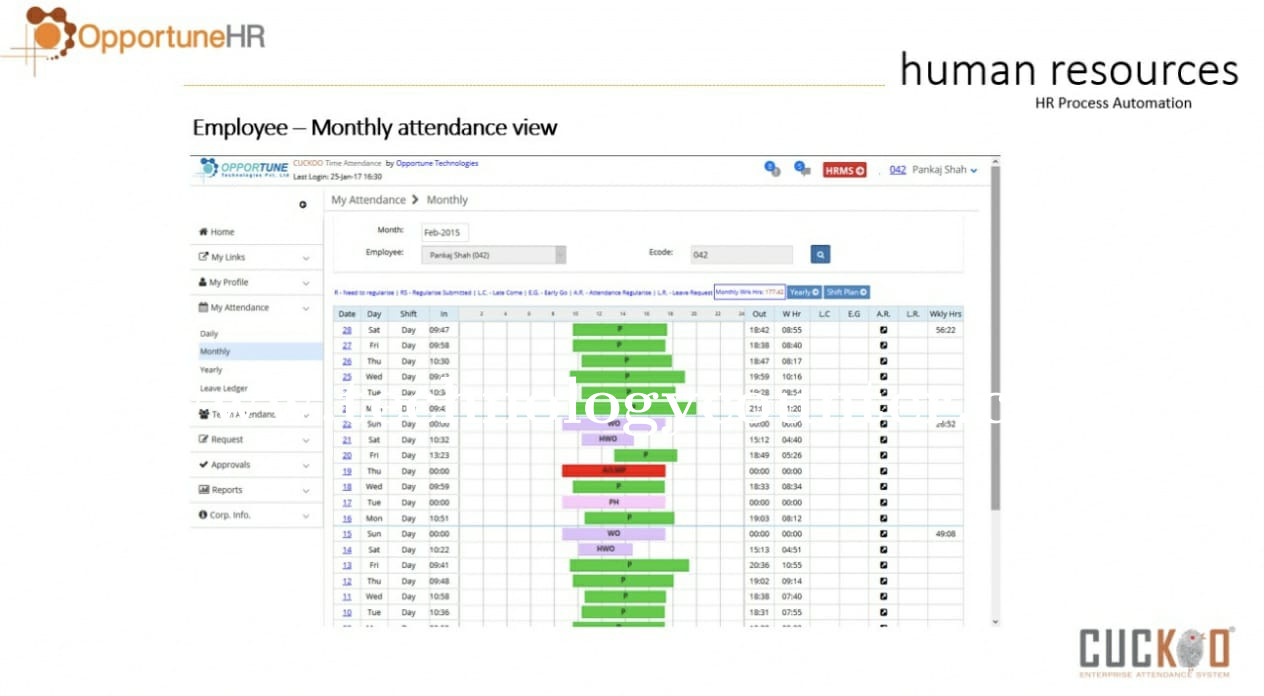Viewport: 1264px width, 696px height.
Task: Click the Out time 20:36 cell
Action: [760, 566]
